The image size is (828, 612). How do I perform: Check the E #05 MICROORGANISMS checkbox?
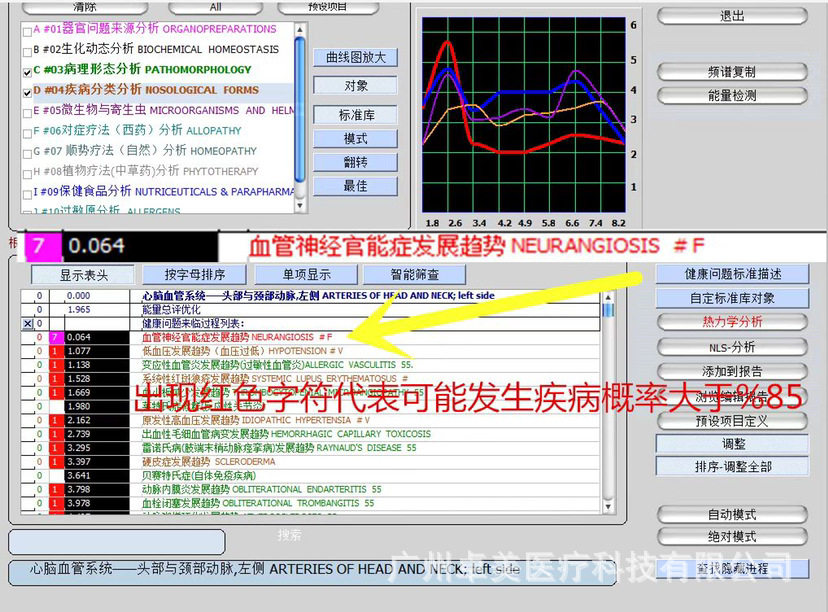(x=27, y=113)
